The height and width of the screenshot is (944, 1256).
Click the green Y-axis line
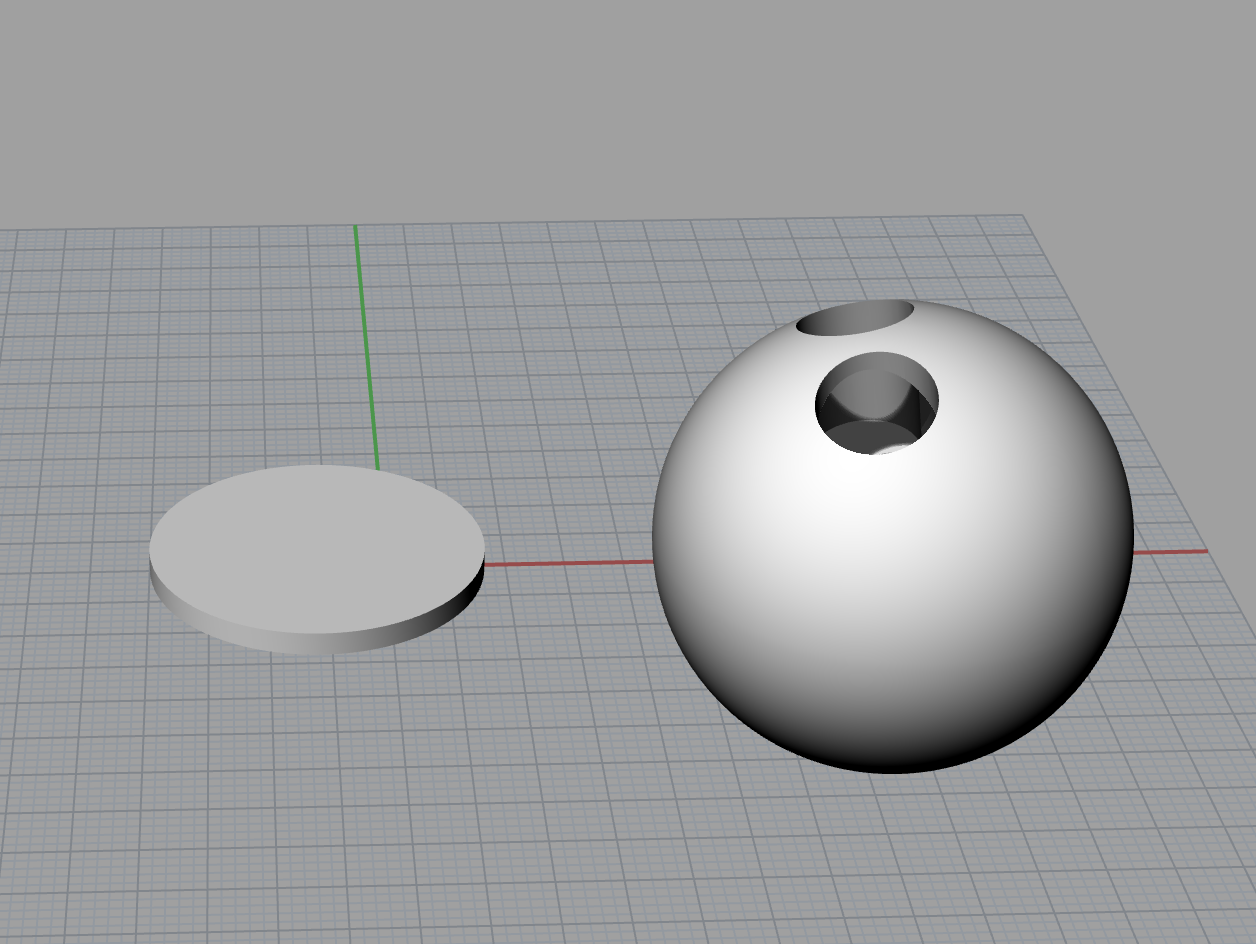click(366, 345)
